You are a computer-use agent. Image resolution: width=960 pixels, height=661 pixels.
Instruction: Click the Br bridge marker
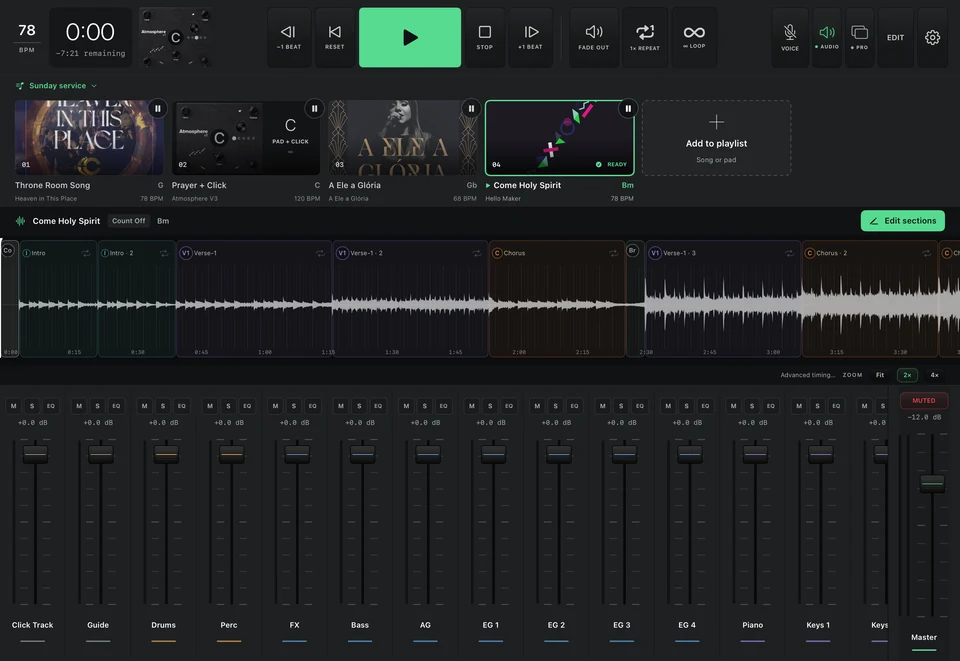tap(632, 250)
